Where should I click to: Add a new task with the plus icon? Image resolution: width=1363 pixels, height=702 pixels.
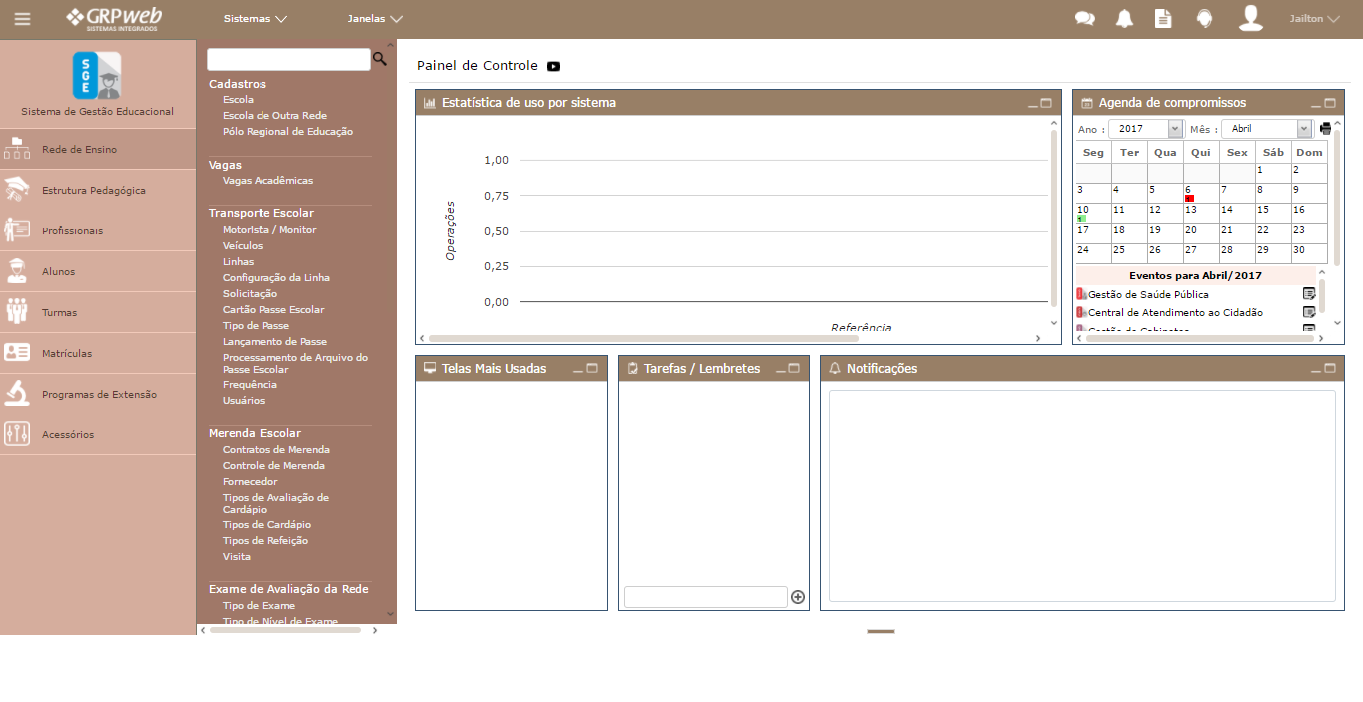pyautogui.click(x=798, y=597)
